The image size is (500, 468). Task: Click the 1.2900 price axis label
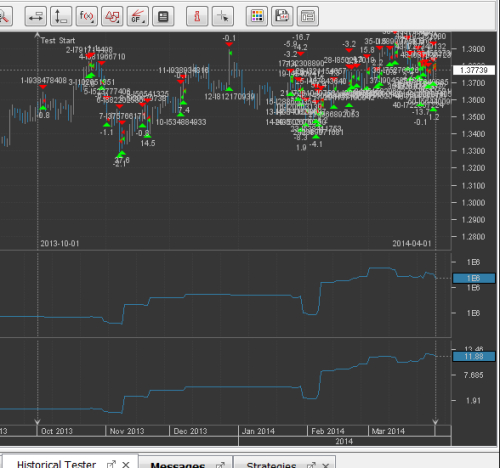click(473, 220)
